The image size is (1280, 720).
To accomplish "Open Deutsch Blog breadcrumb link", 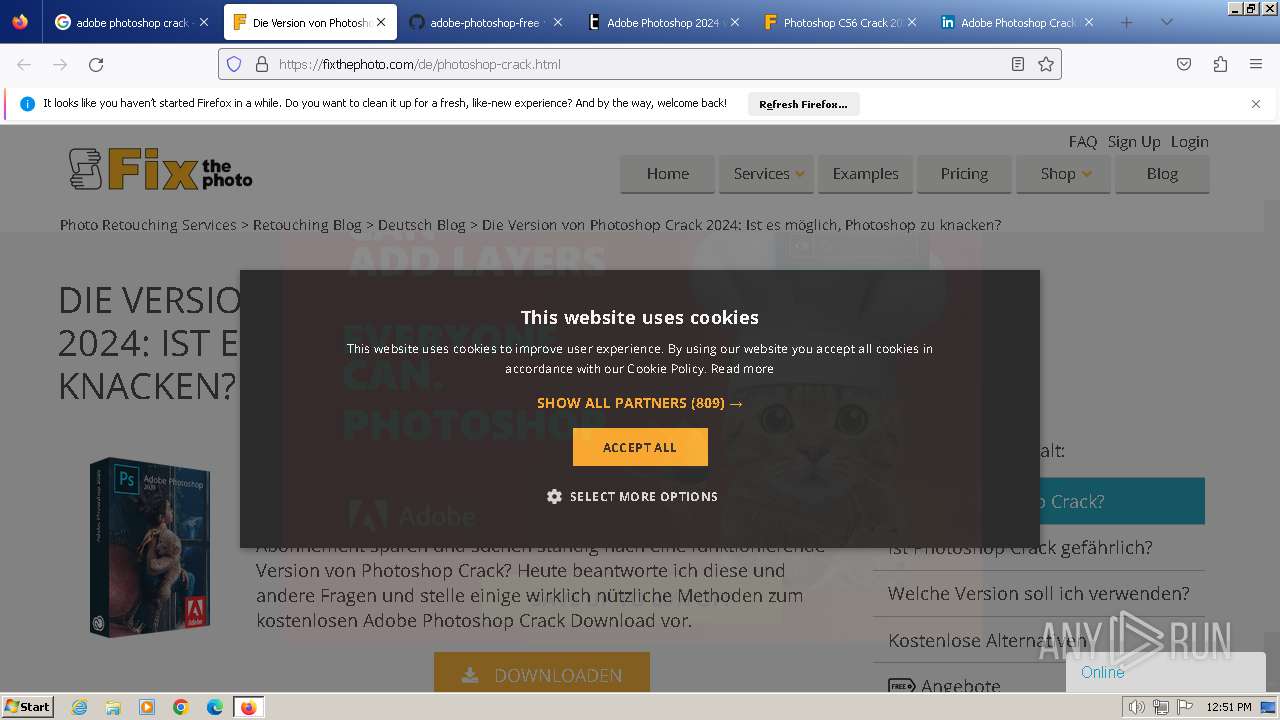I will 422,225.
